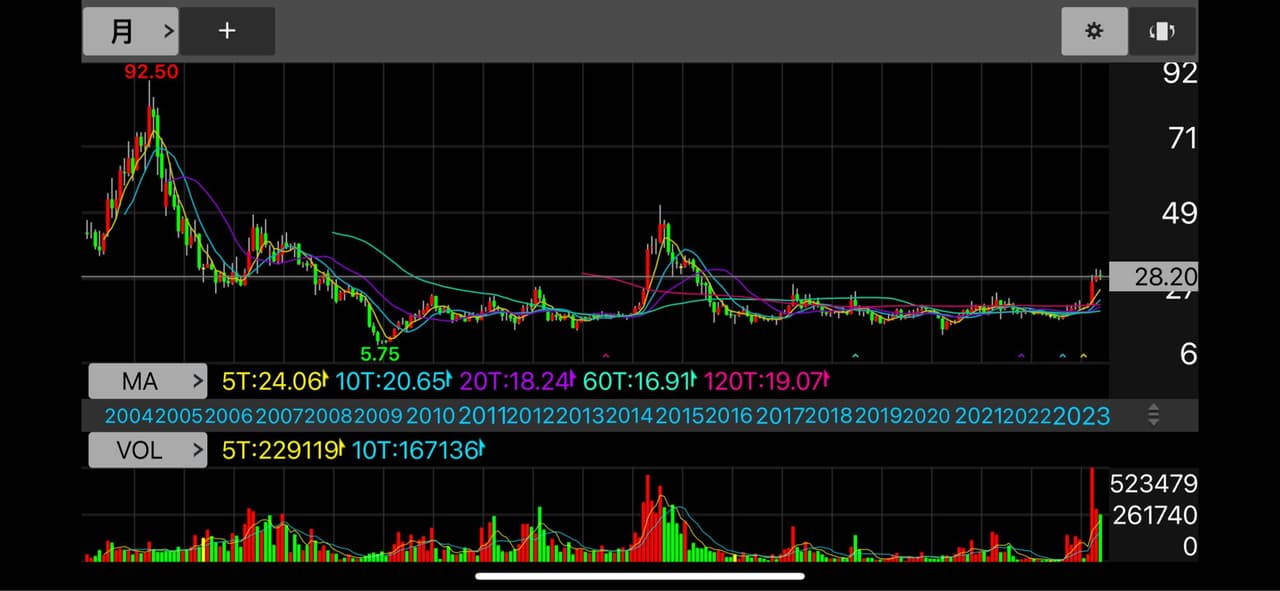Tap the price axis label 49

(x=1182, y=213)
